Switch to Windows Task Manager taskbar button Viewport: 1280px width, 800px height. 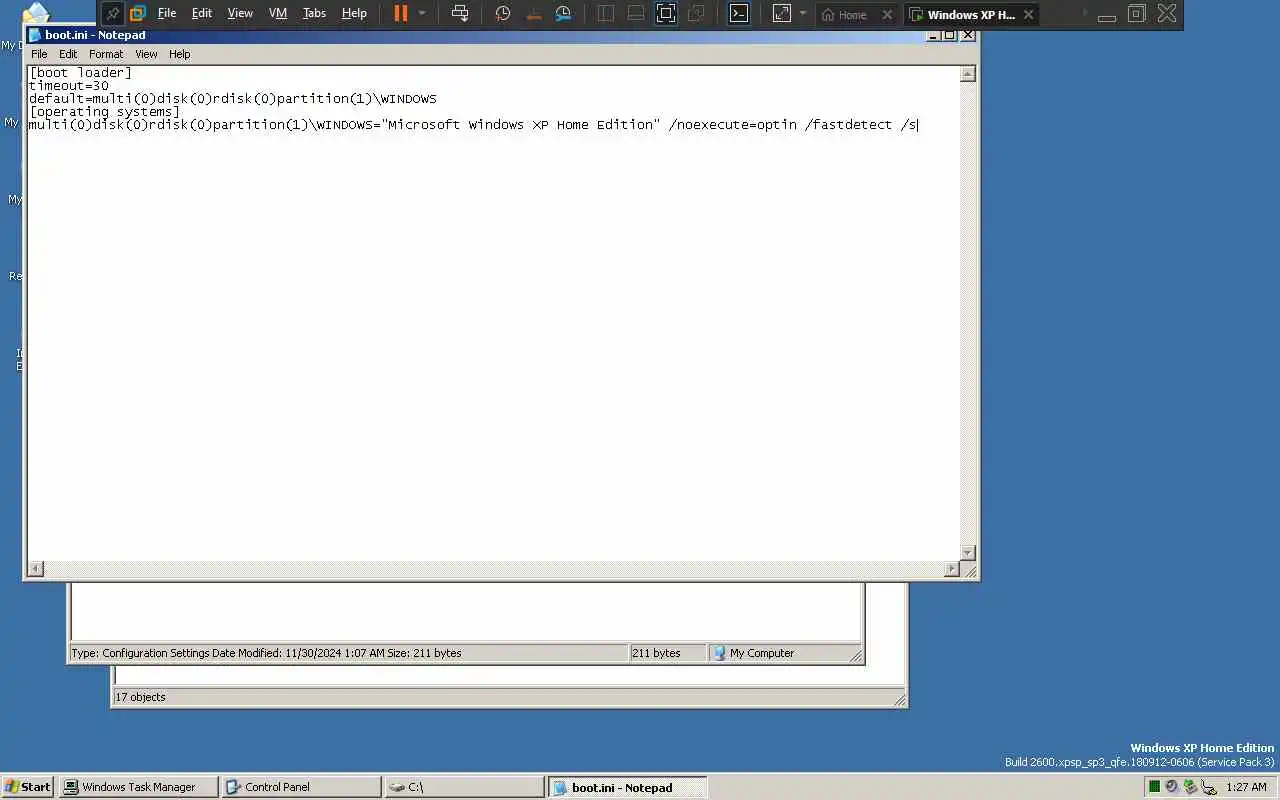[x=139, y=787]
